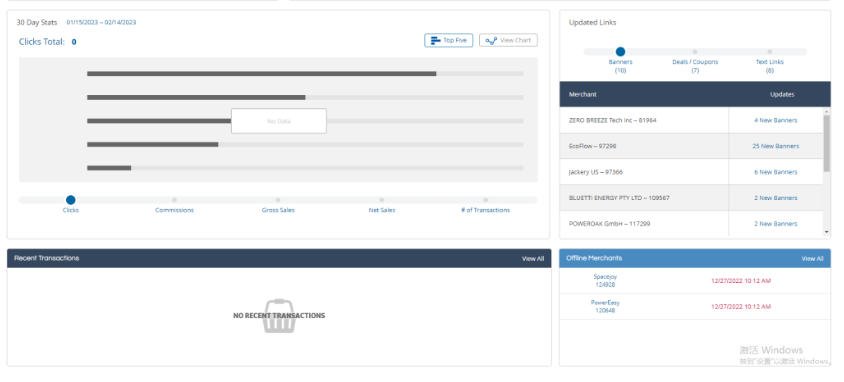Click the 30 Day Stats heading
844x382 pixels.
coord(37,23)
